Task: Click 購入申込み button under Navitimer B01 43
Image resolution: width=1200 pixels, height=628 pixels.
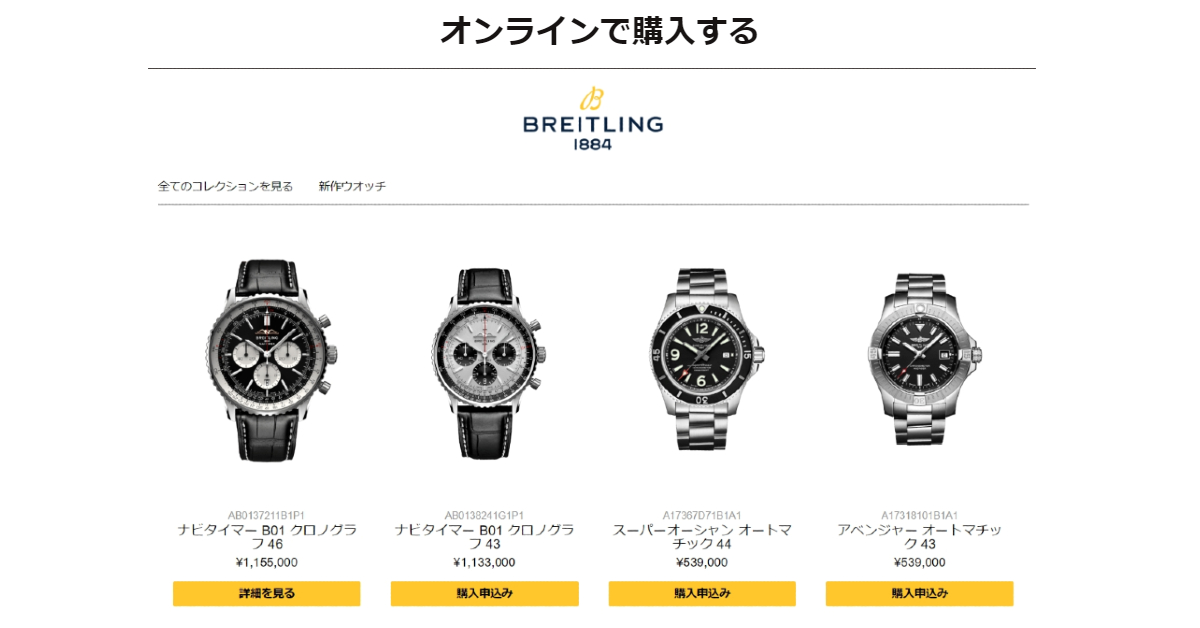Action: pyautogui.click(x=484, y=593)
